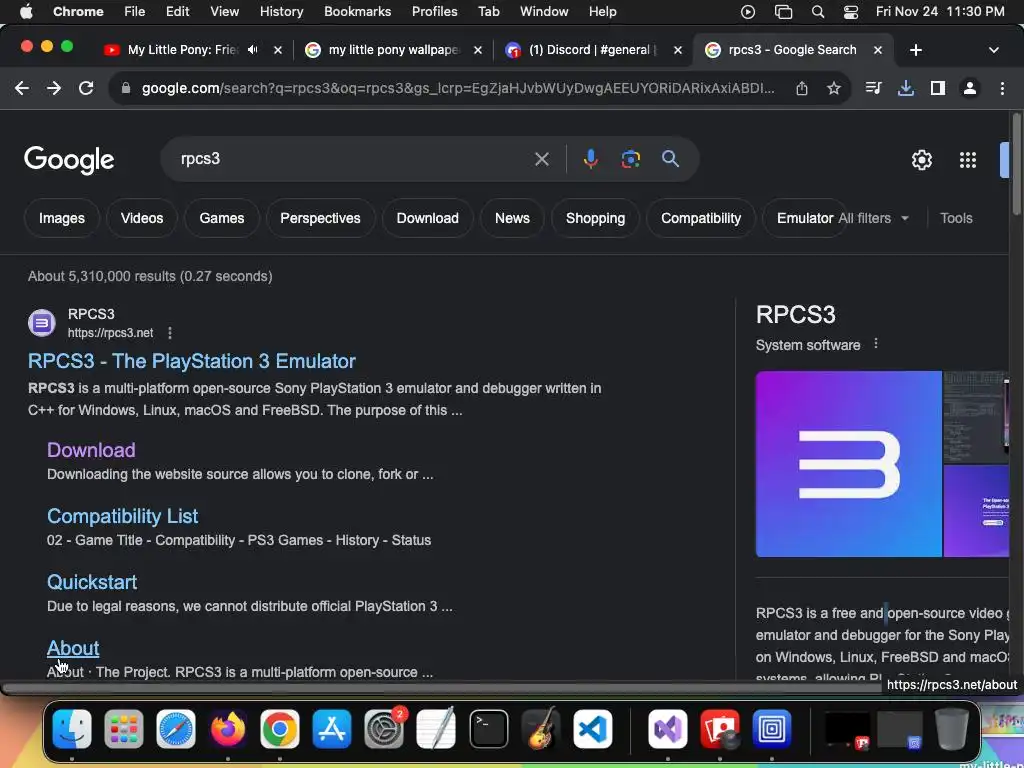The image size is (1024, 768).
Task: Go forward using the browser forward arrow
Action: click(x=54, y=88)
